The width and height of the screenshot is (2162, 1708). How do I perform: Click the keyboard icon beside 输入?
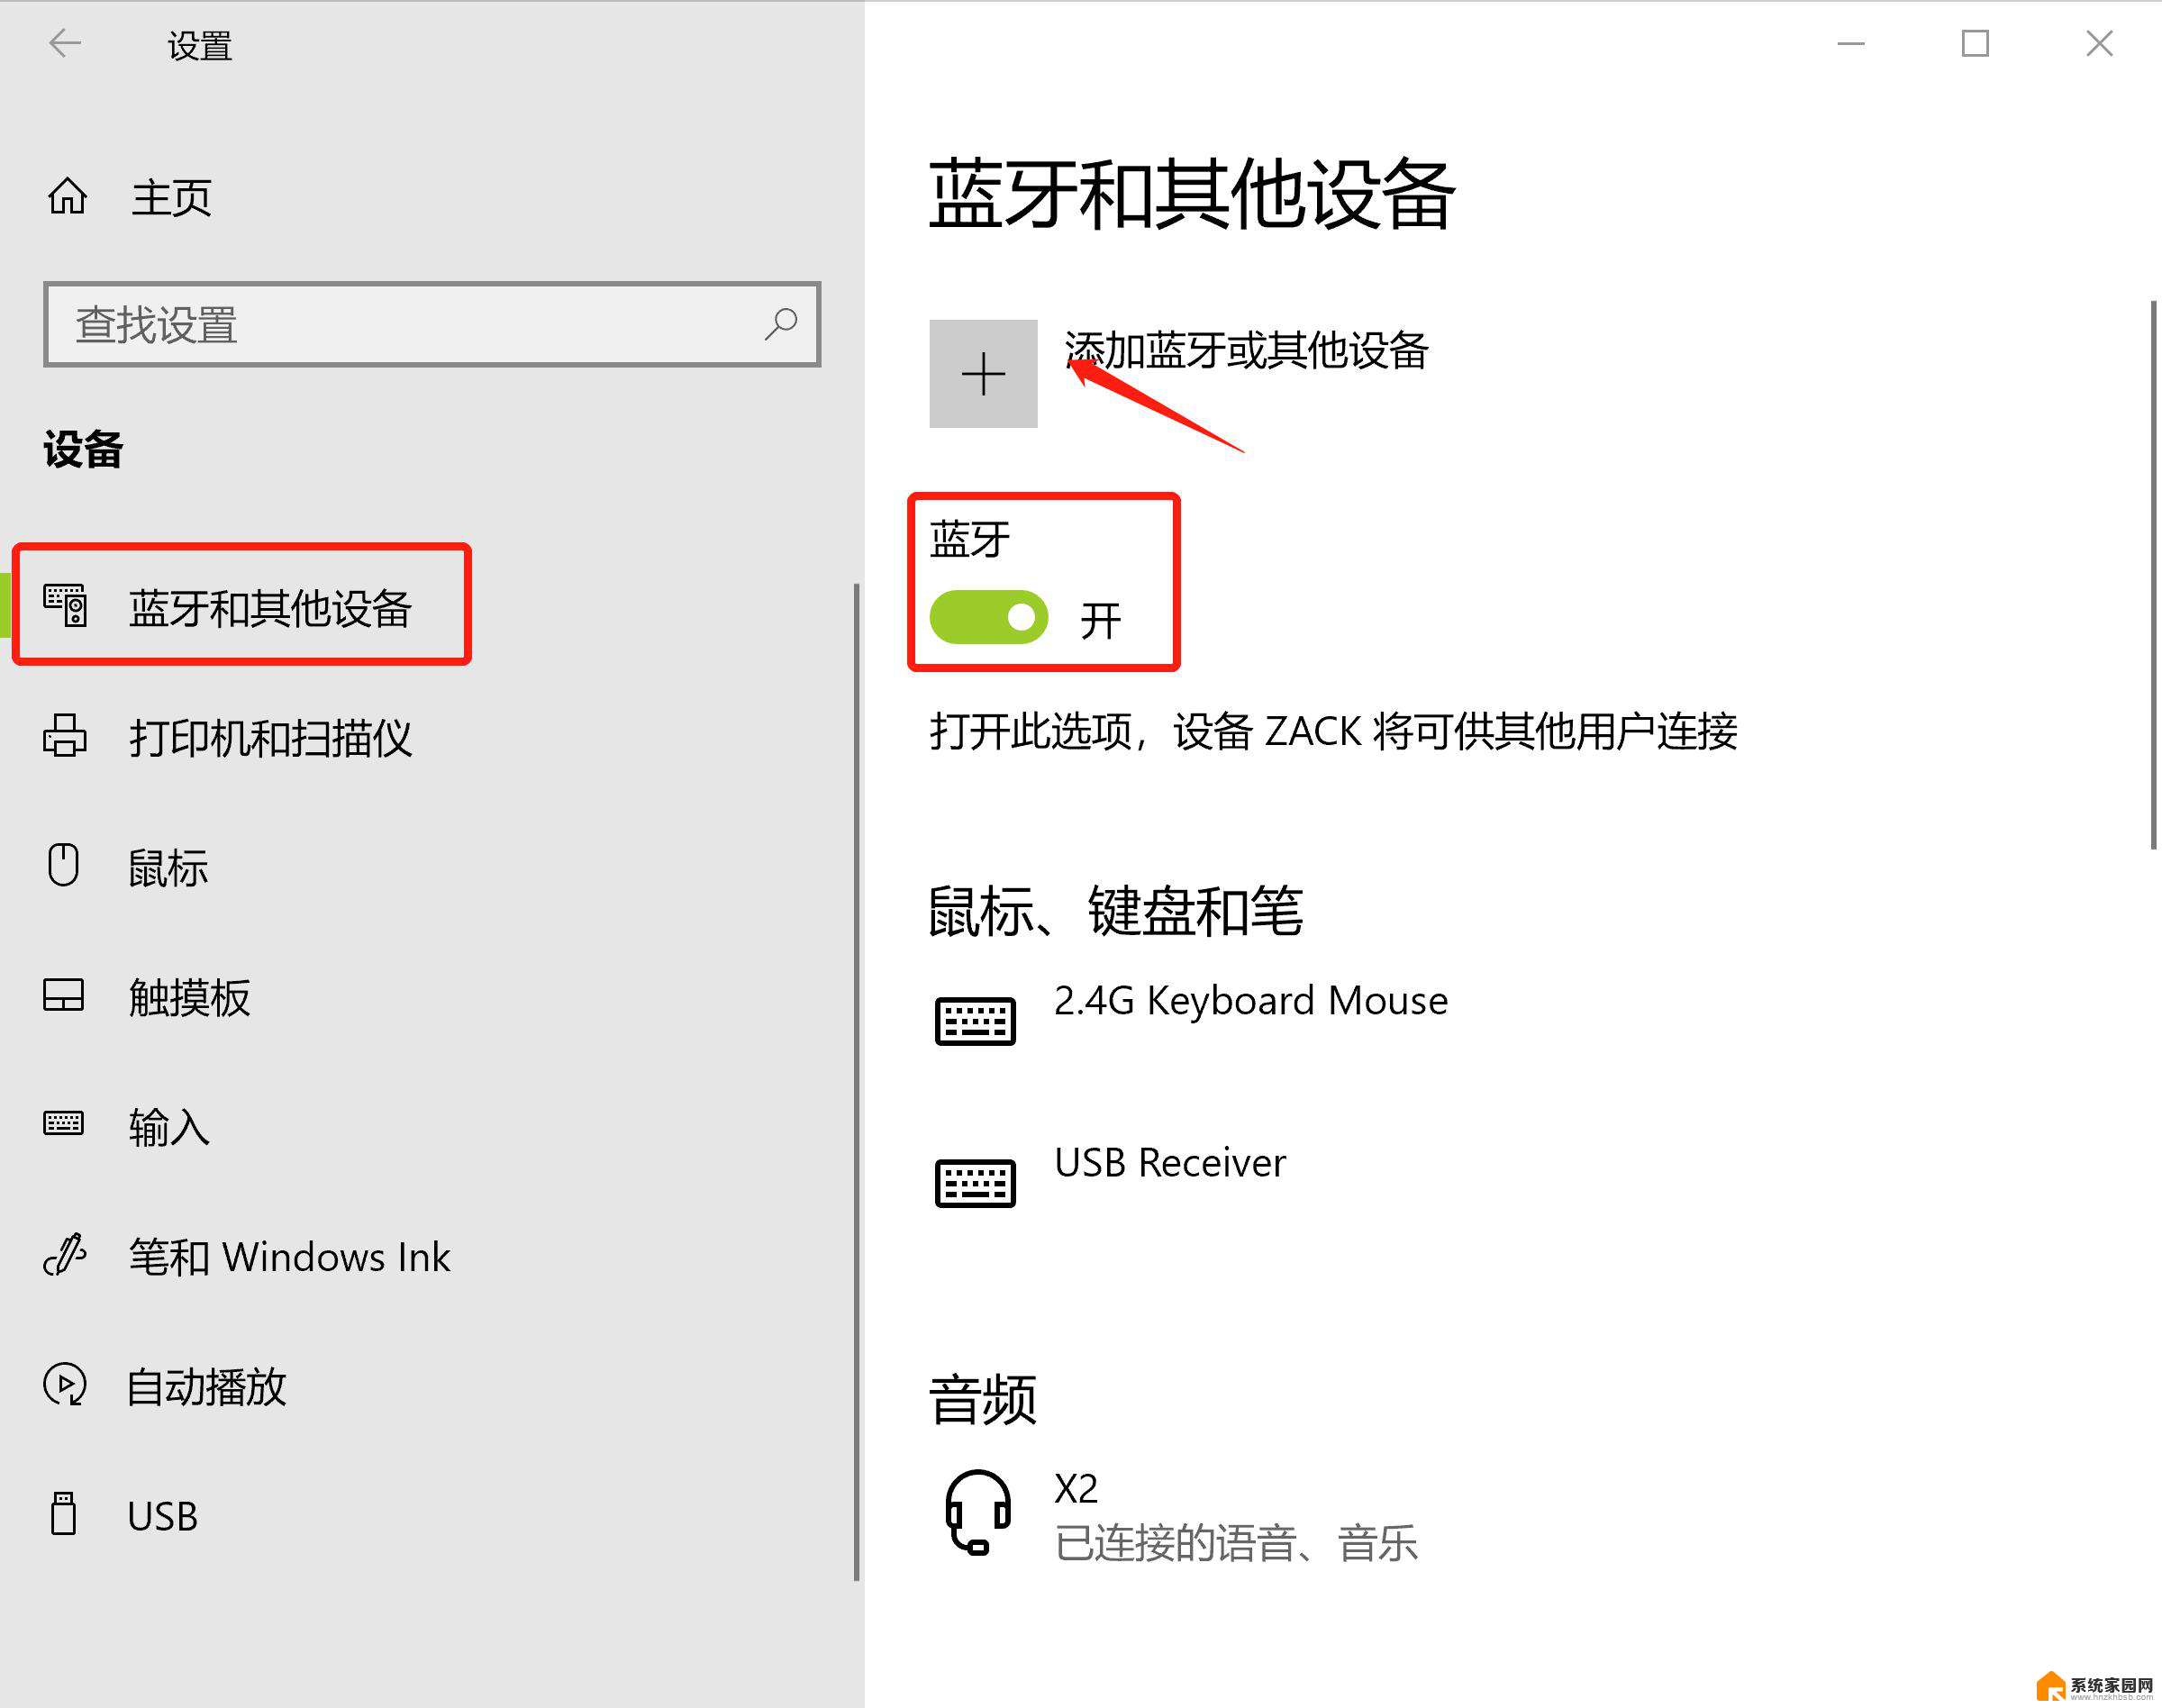(x=64, y=1123)
